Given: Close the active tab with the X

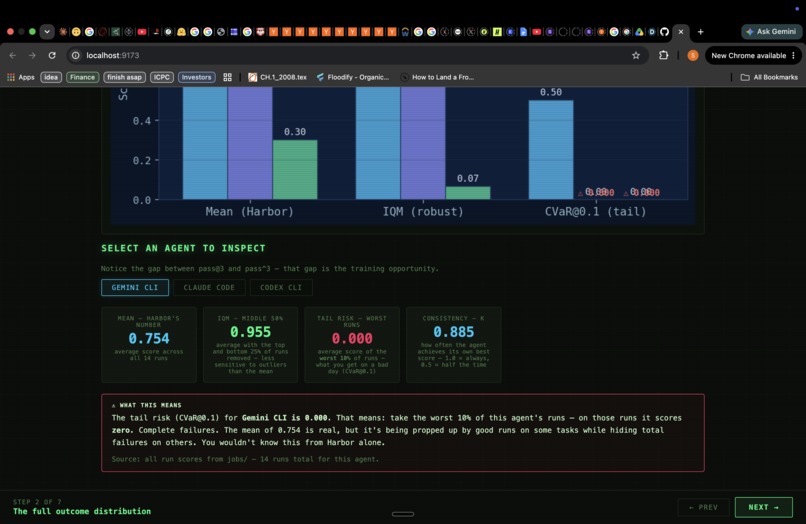Looking at the screenshot, I should coord(681,32).
